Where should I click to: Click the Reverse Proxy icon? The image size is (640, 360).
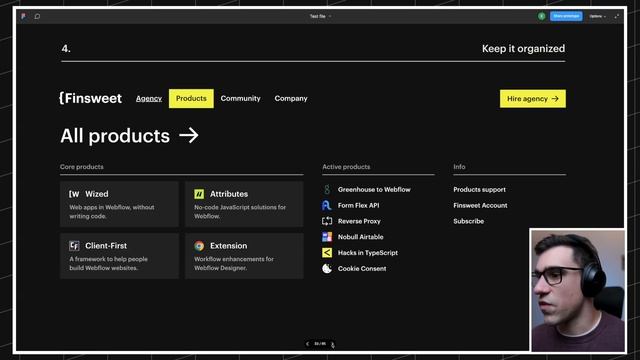pyautogui.click(x=327, y=221)
